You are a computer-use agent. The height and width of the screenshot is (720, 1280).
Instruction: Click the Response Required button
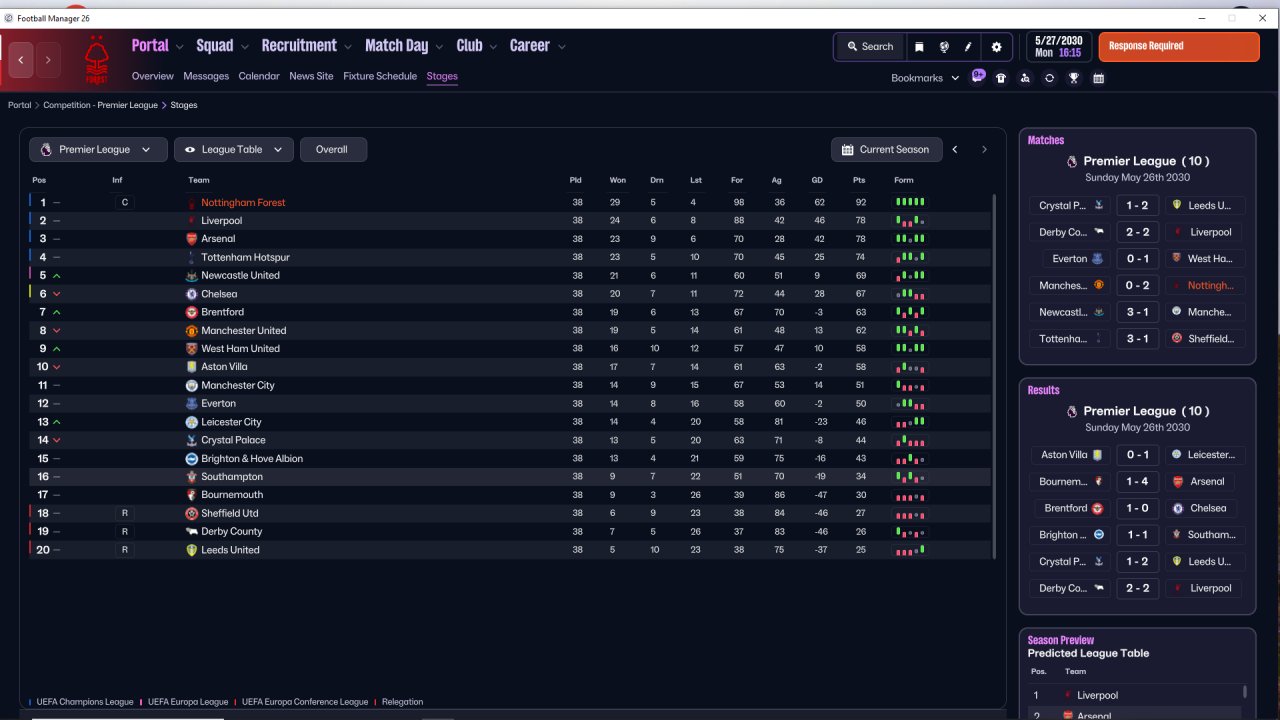[x=1179, y=47]
